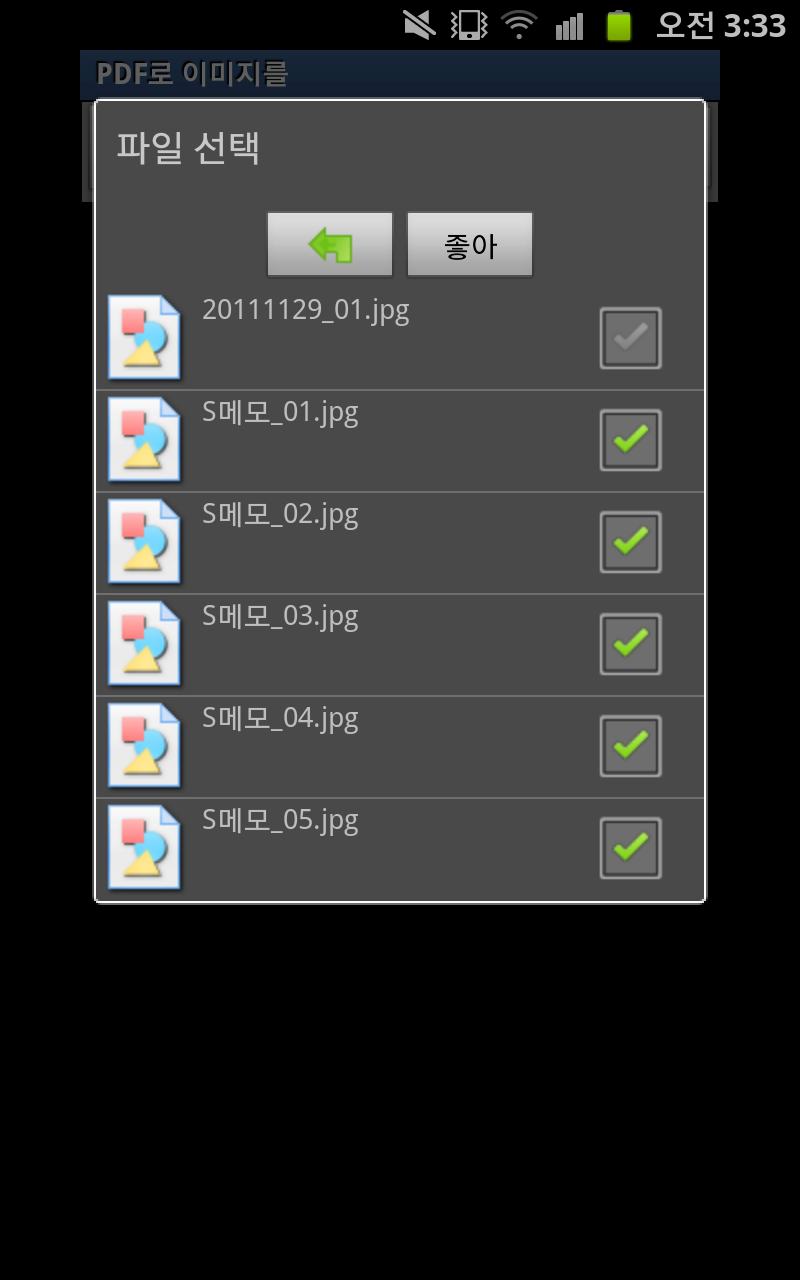Uncheck the box beside S메모_04.jpg
Image resolution: width=800 pixels, height=1280 pixels.
(x=630, y=746)
